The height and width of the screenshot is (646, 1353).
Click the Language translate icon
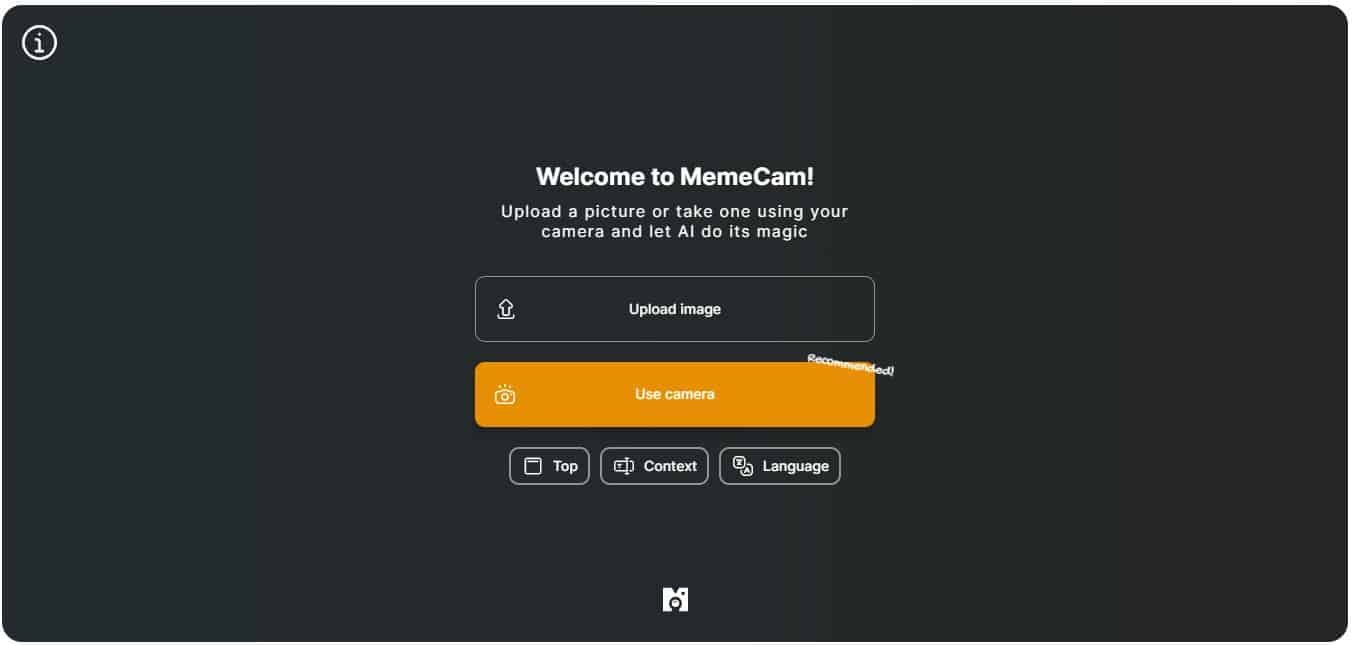click(x=743, y=466)
